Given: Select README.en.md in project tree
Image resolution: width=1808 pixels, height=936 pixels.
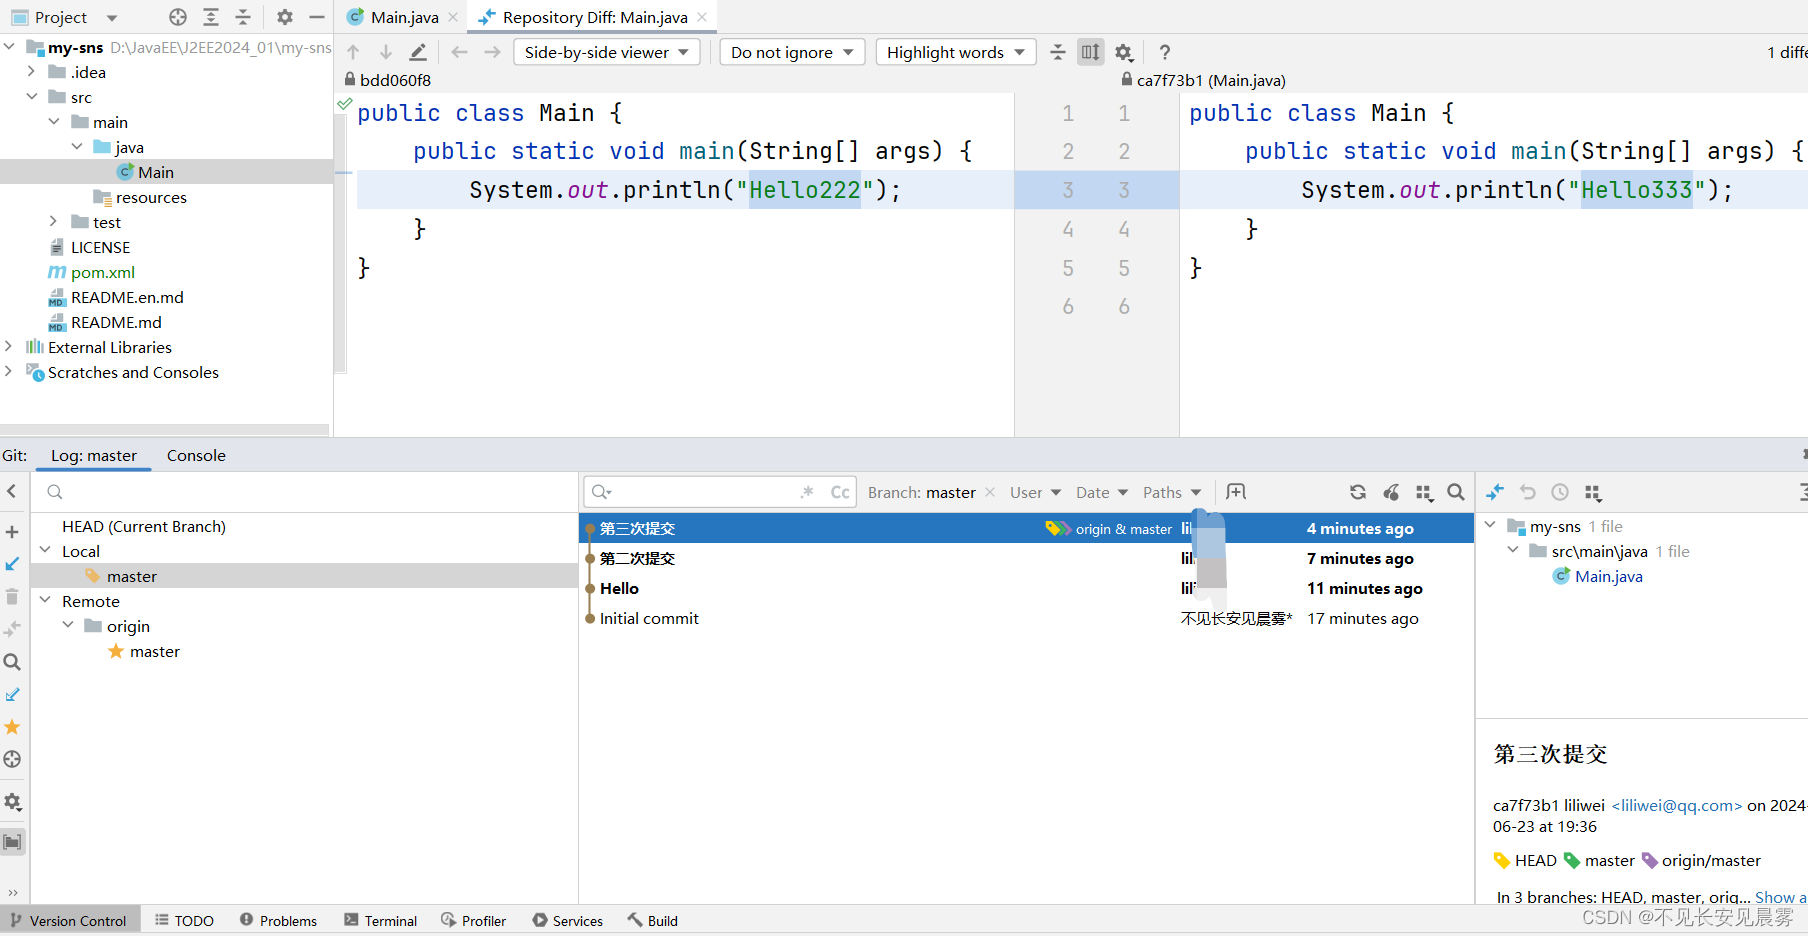Looking at the screenshot, I should pyautogui.click(x=127, y=297).
